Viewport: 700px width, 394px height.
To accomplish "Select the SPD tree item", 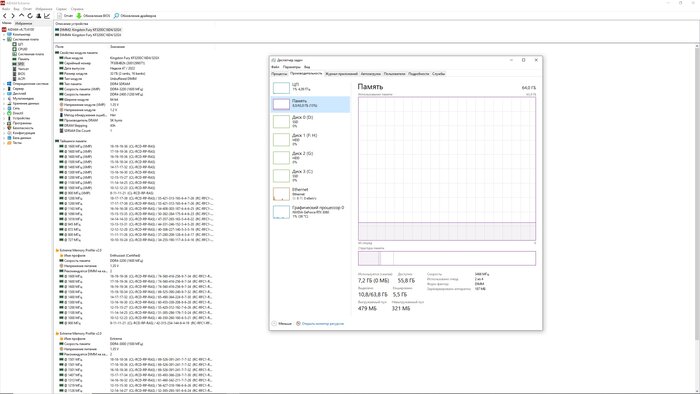I will [x=18, y=64].
